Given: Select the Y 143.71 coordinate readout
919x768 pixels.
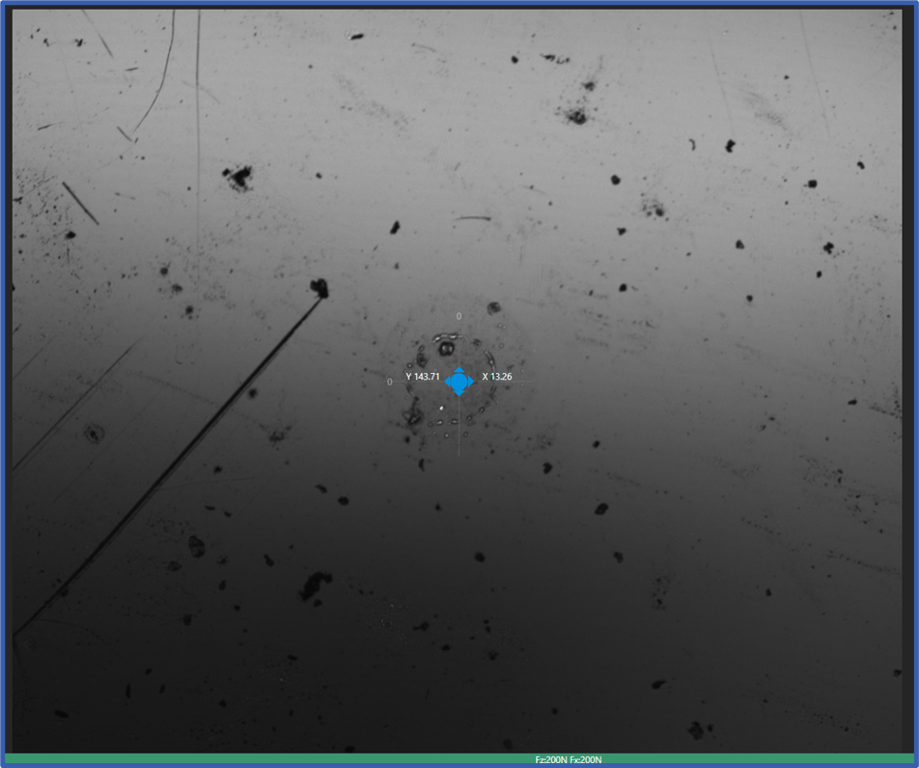Looking at the screenshot, I should click(x=423, y=377).
